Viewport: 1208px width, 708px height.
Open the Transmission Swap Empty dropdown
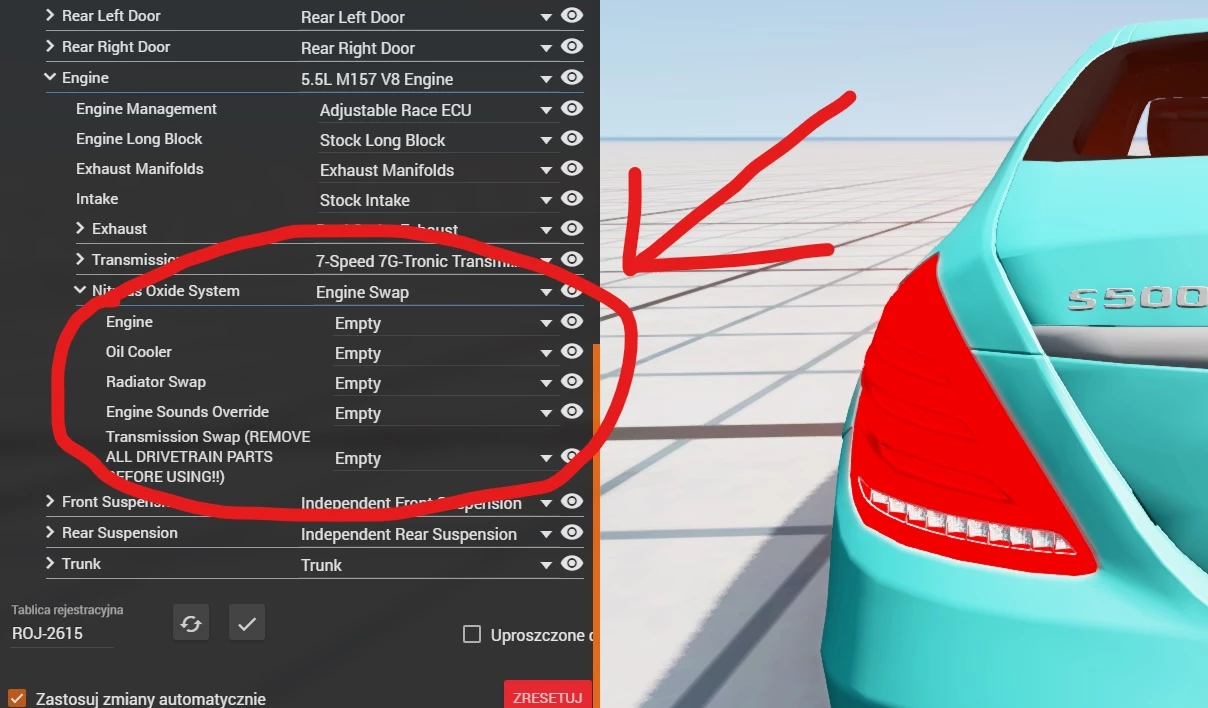545,456
